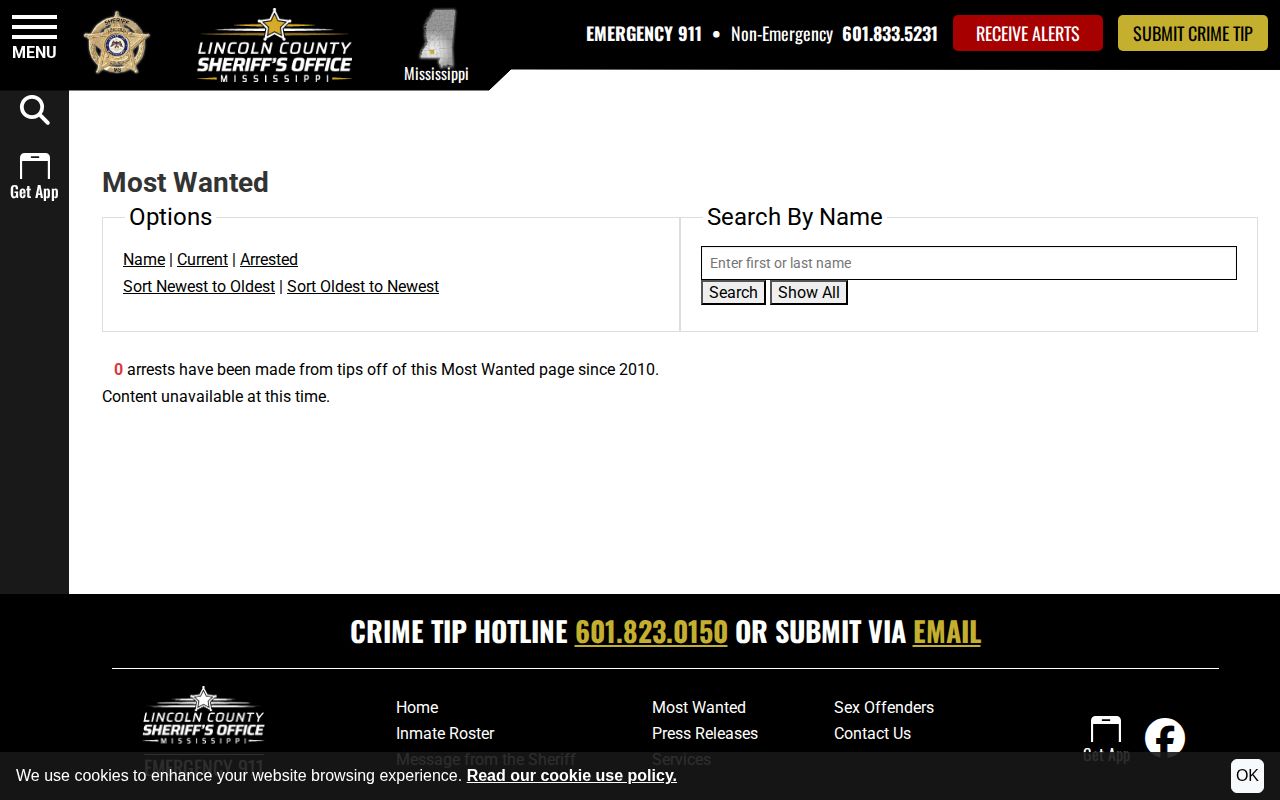The height and width of the screenshot is (800, 1280).
Task: Sort Oldest to Newest
Action: pos(363,286)
